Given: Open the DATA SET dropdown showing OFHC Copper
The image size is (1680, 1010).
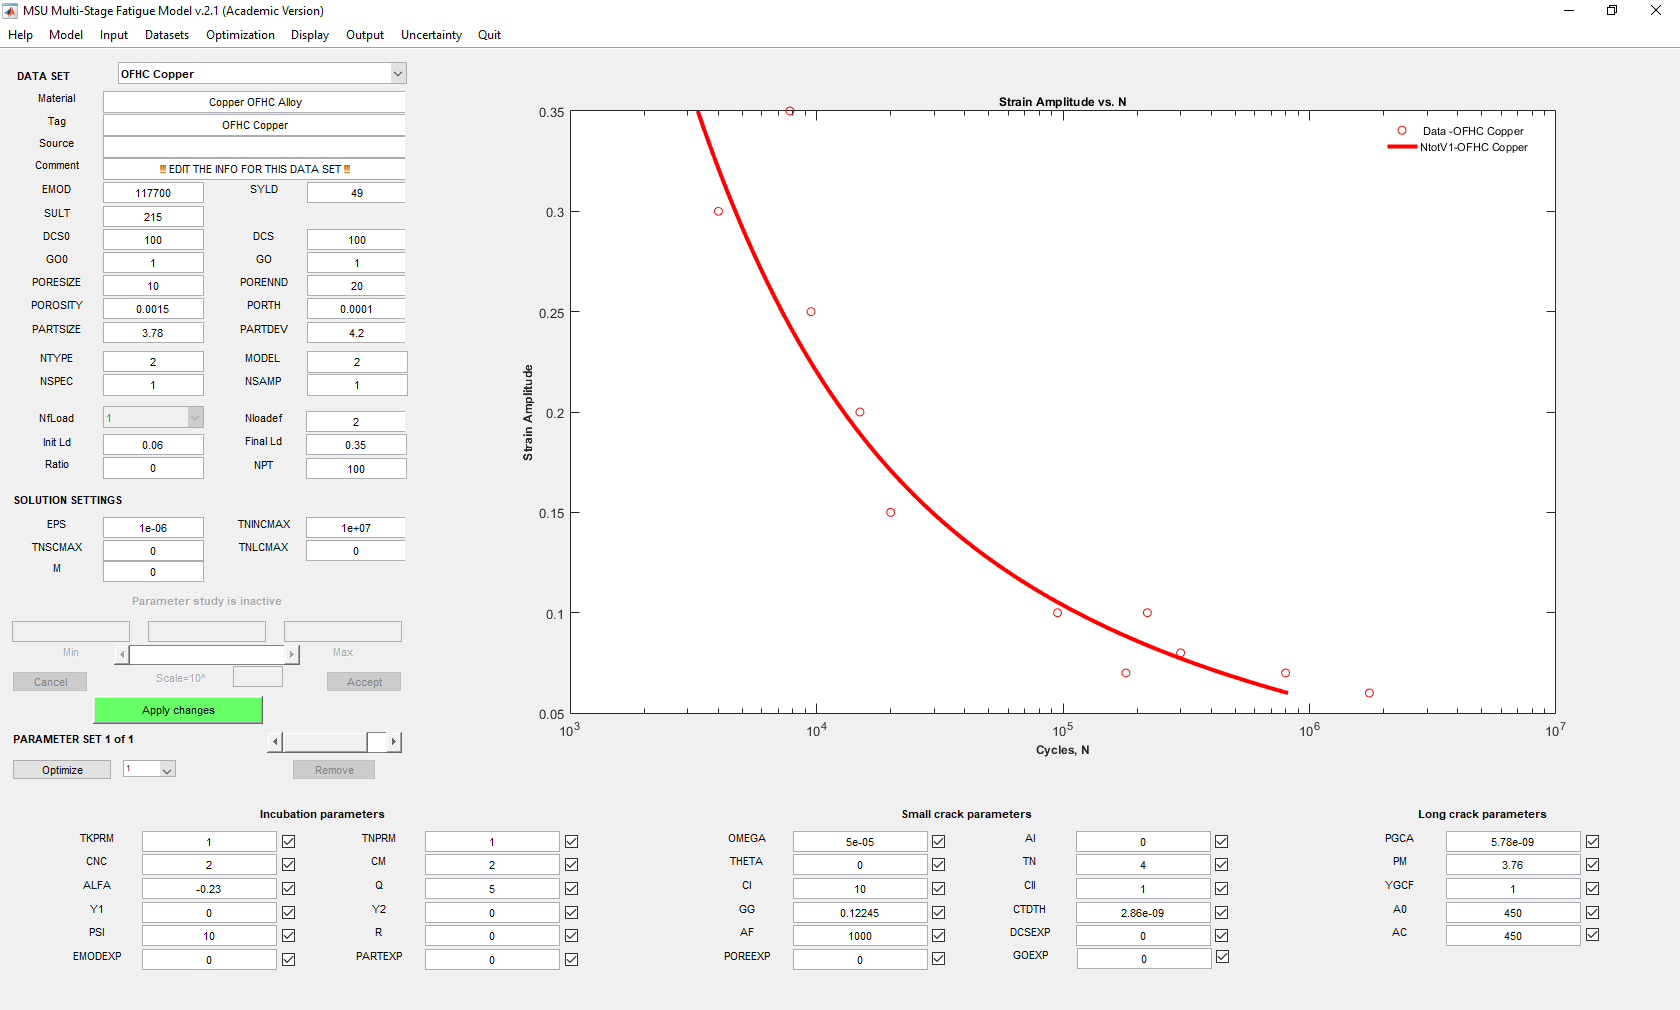Looking at the screenshot, I should 397,74.
